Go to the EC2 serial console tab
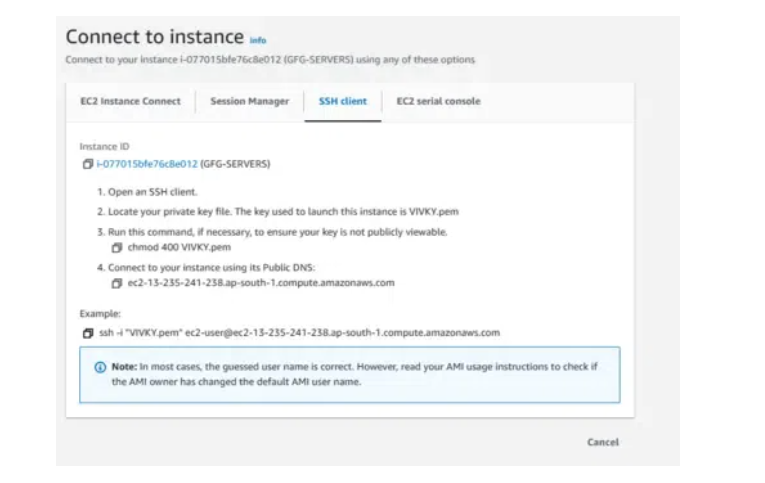 pyautogui.click(x=438, y=101)
